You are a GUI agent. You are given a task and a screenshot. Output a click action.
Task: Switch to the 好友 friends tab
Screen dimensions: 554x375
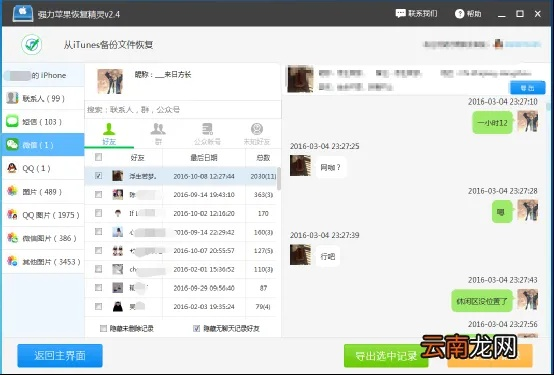(109, 134)
